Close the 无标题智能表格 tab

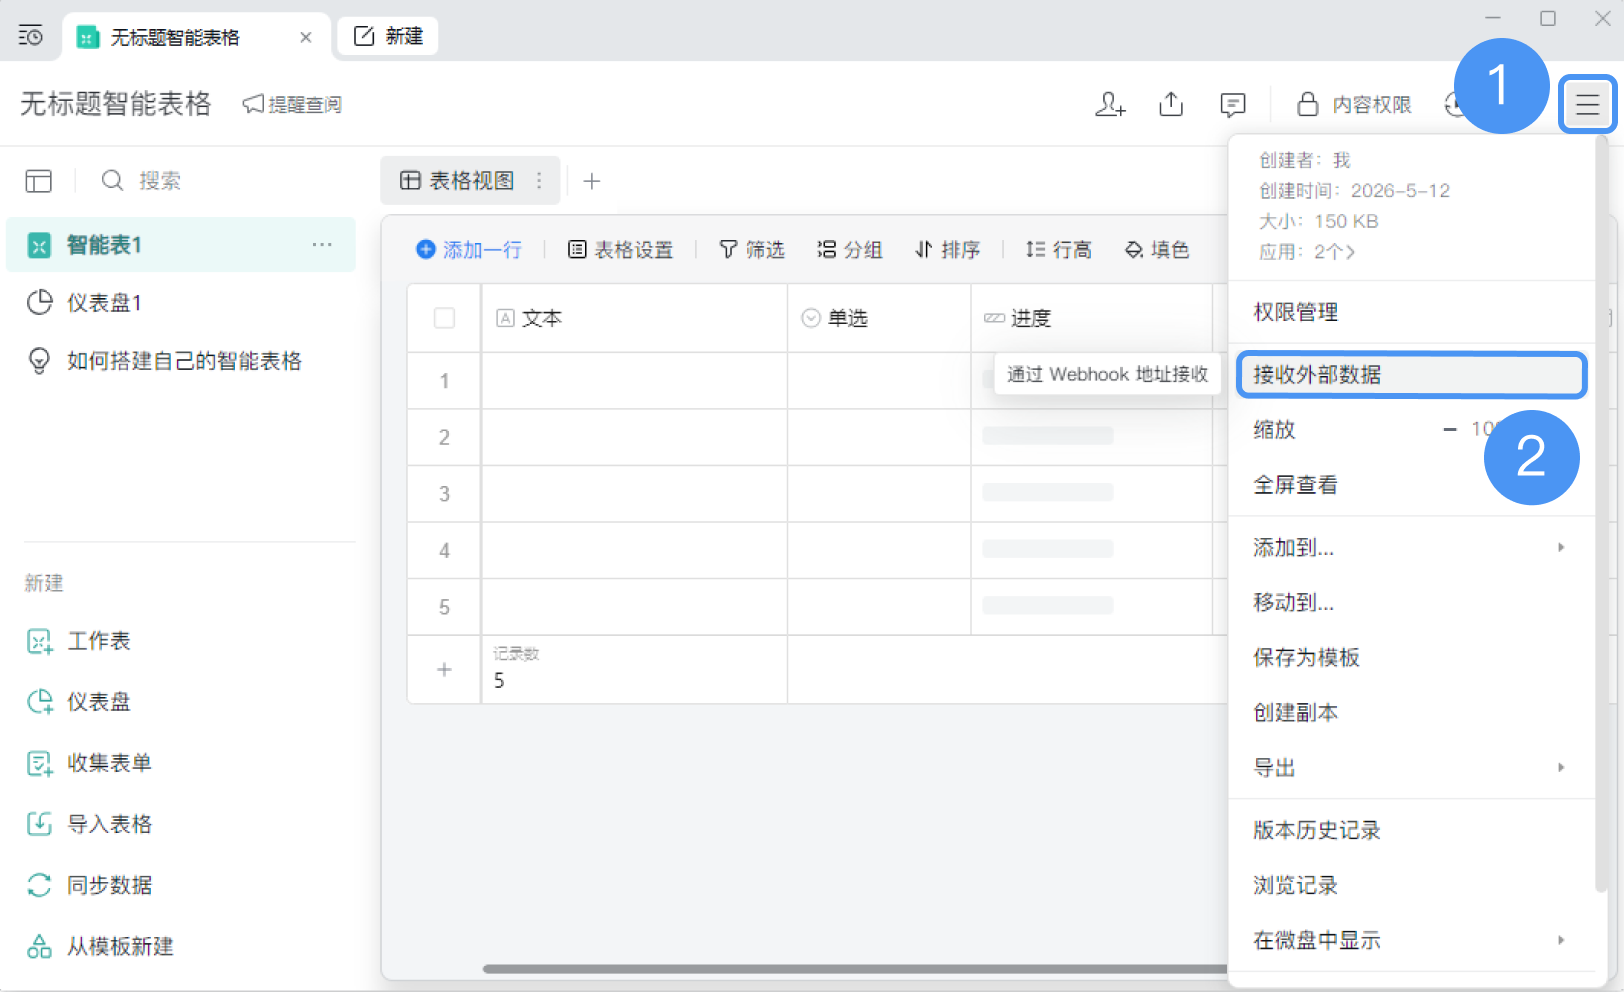[x=306, y=37]
